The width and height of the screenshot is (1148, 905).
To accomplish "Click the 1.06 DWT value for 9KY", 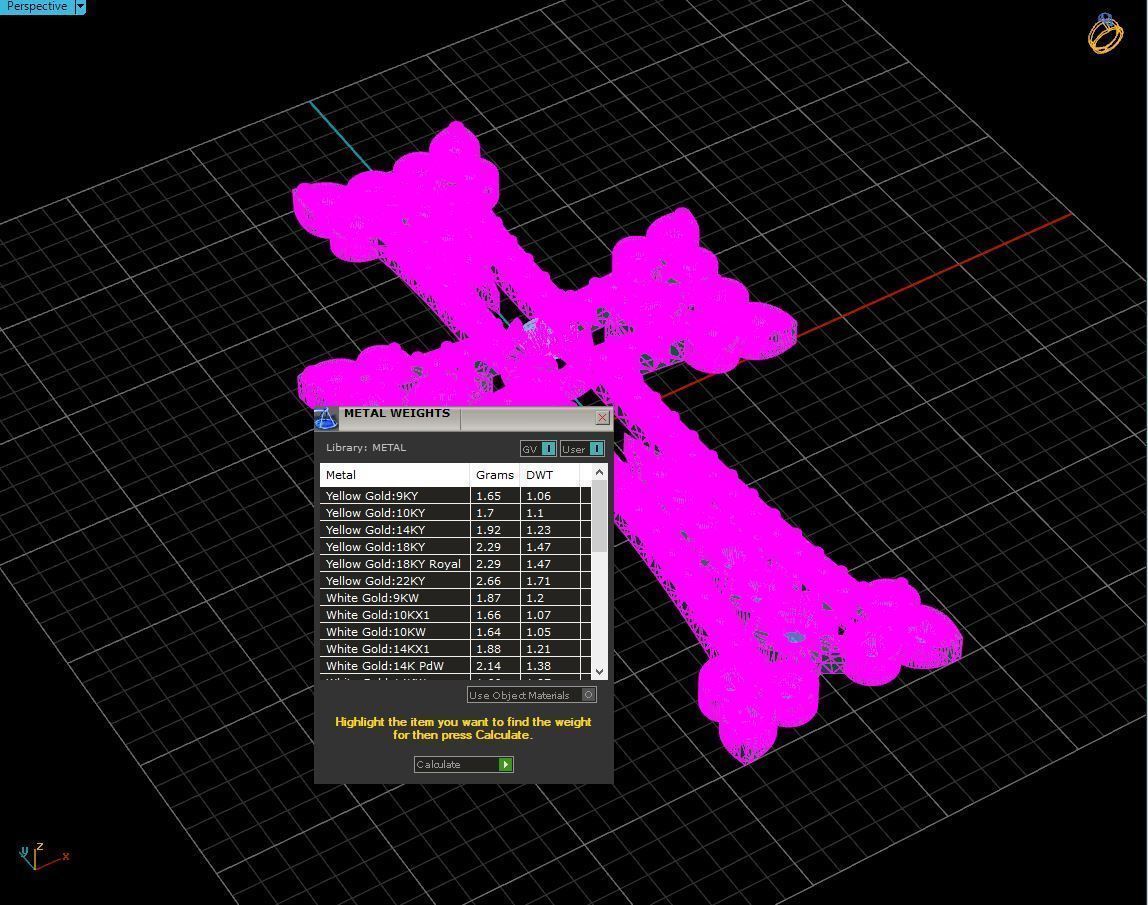I will tap(538, 496).
